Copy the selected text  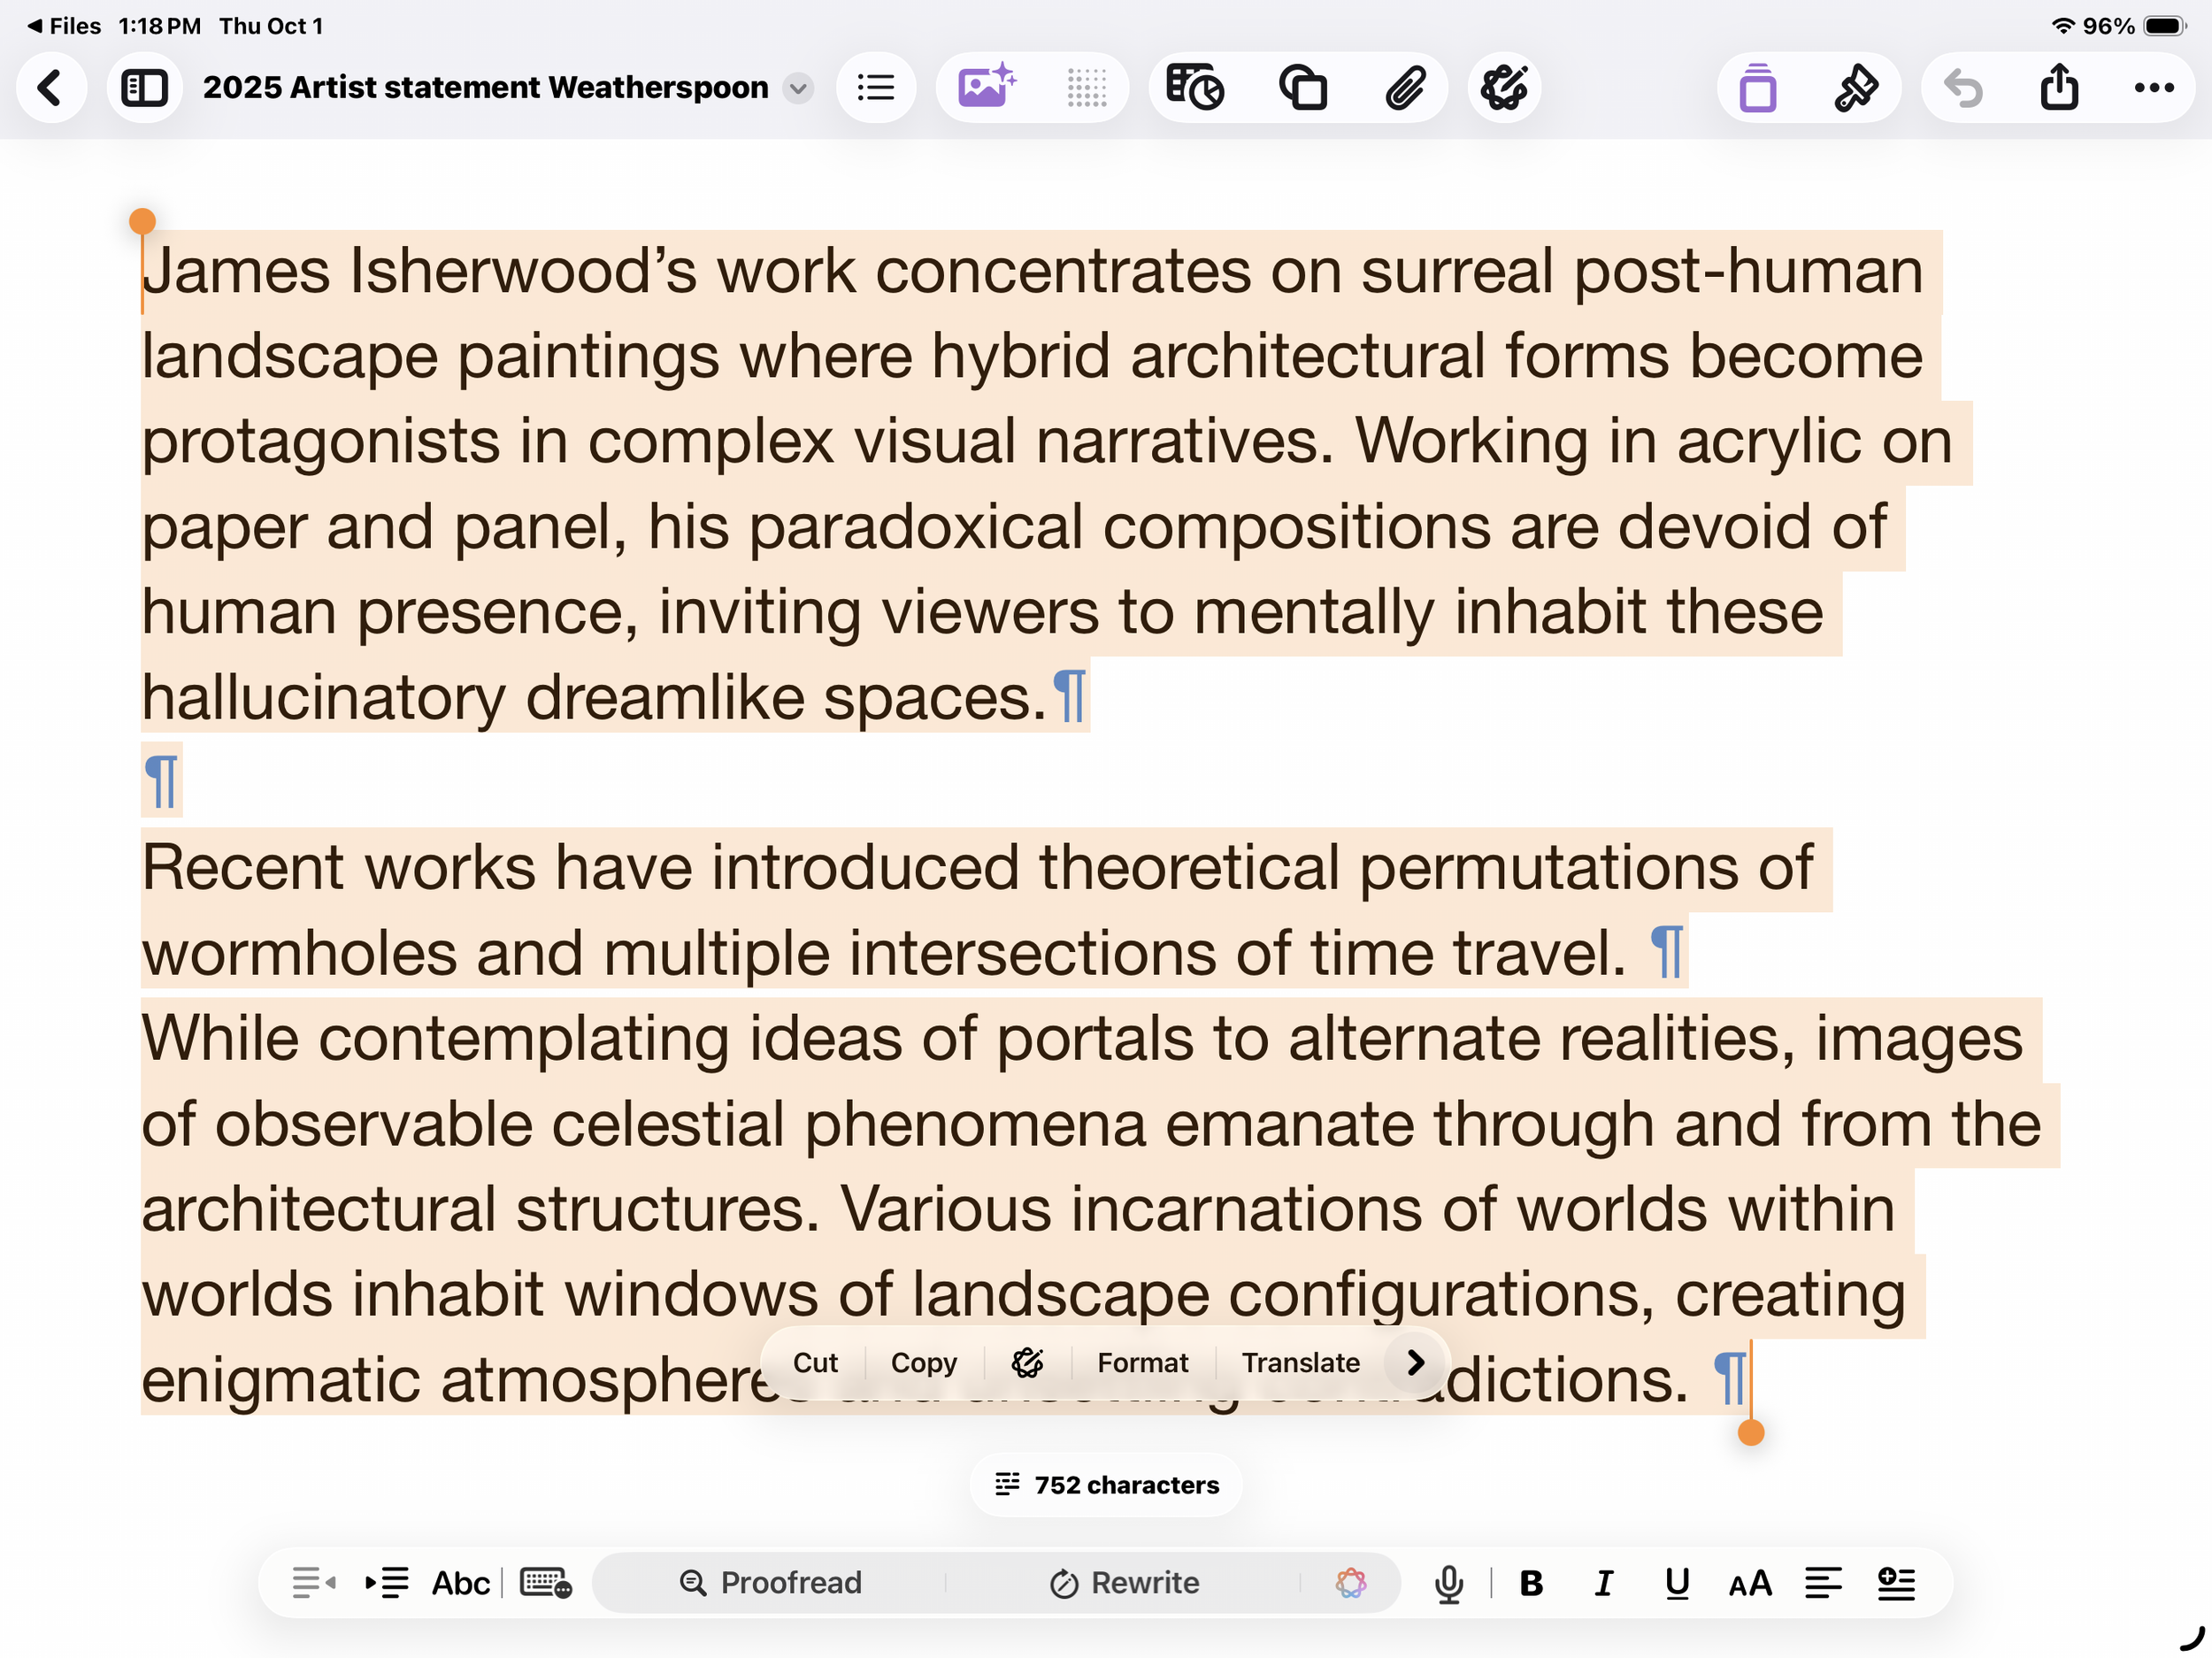923,1362
